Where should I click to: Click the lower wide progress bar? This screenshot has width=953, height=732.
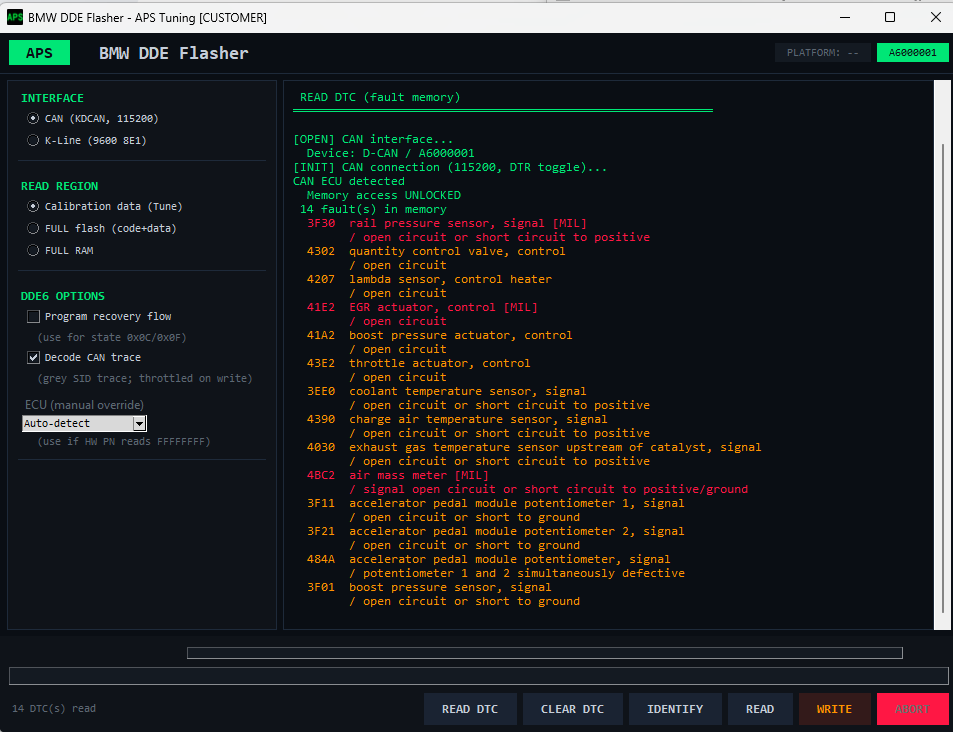(479, 676)
